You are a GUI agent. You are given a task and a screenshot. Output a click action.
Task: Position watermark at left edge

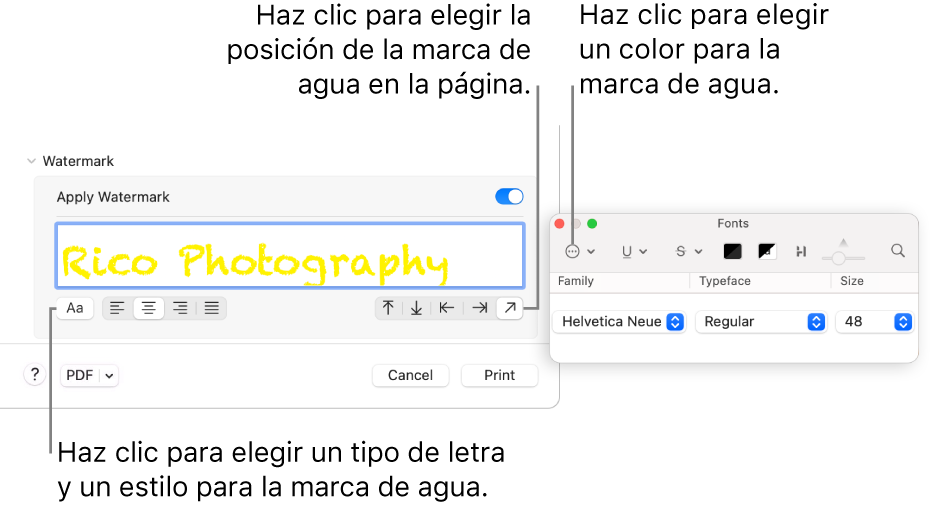tap(447, 307)
